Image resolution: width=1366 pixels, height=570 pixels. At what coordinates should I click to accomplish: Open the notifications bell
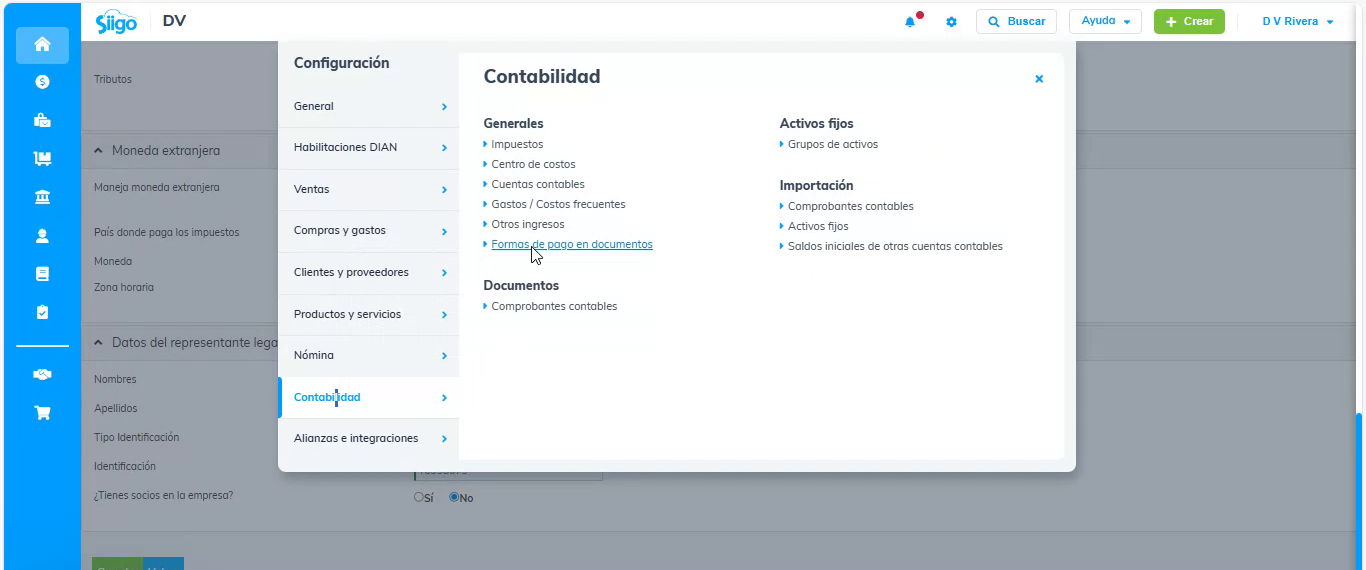pyautogui.click(x=911, y=21)
